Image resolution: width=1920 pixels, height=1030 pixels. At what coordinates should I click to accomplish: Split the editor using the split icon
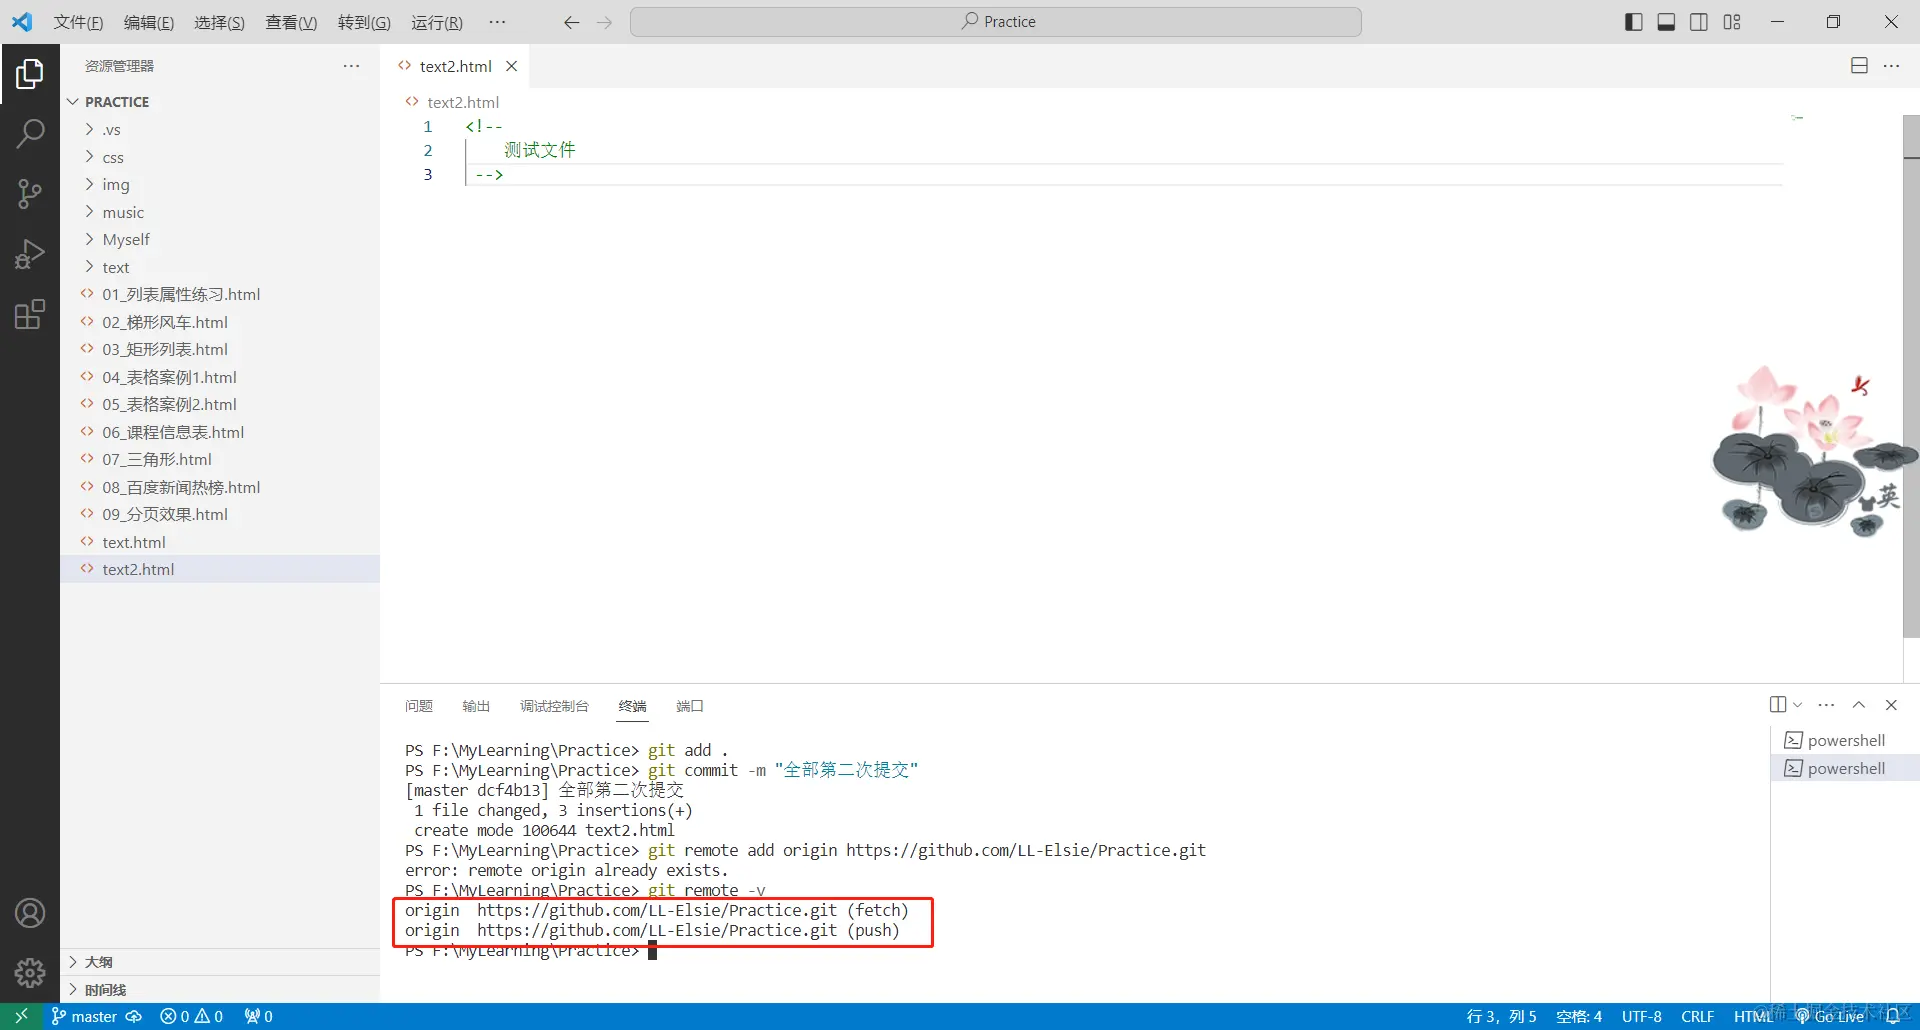pos(1859,65)
